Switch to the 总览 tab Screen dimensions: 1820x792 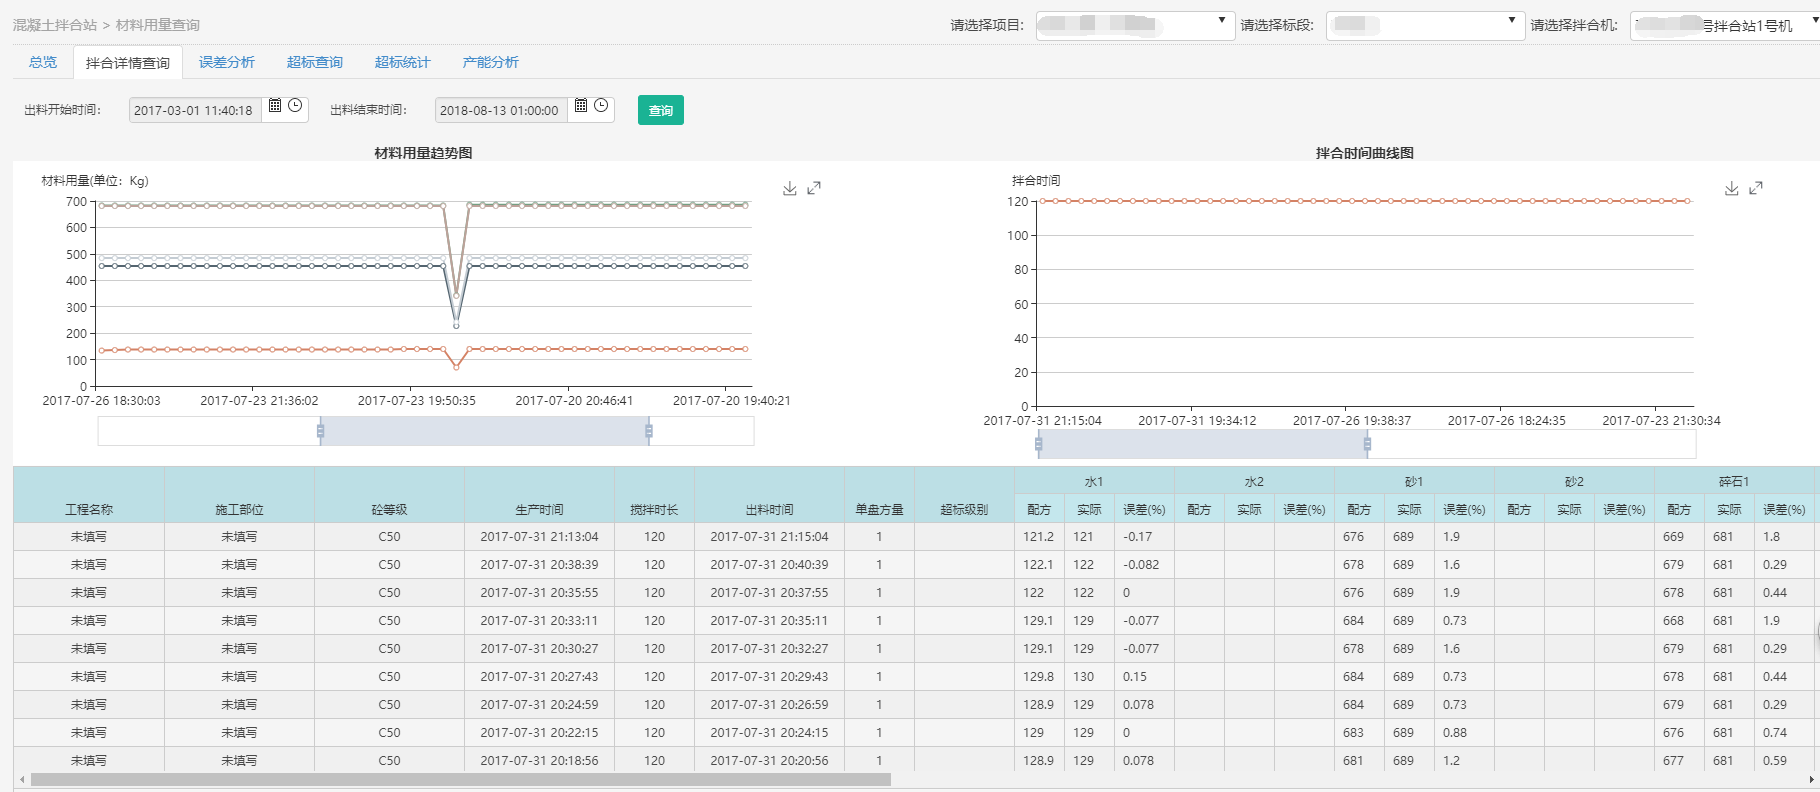point(43,62)
